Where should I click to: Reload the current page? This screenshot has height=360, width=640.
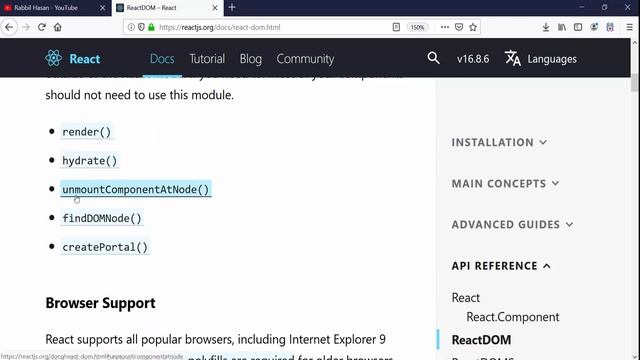(x=42, y=27)
